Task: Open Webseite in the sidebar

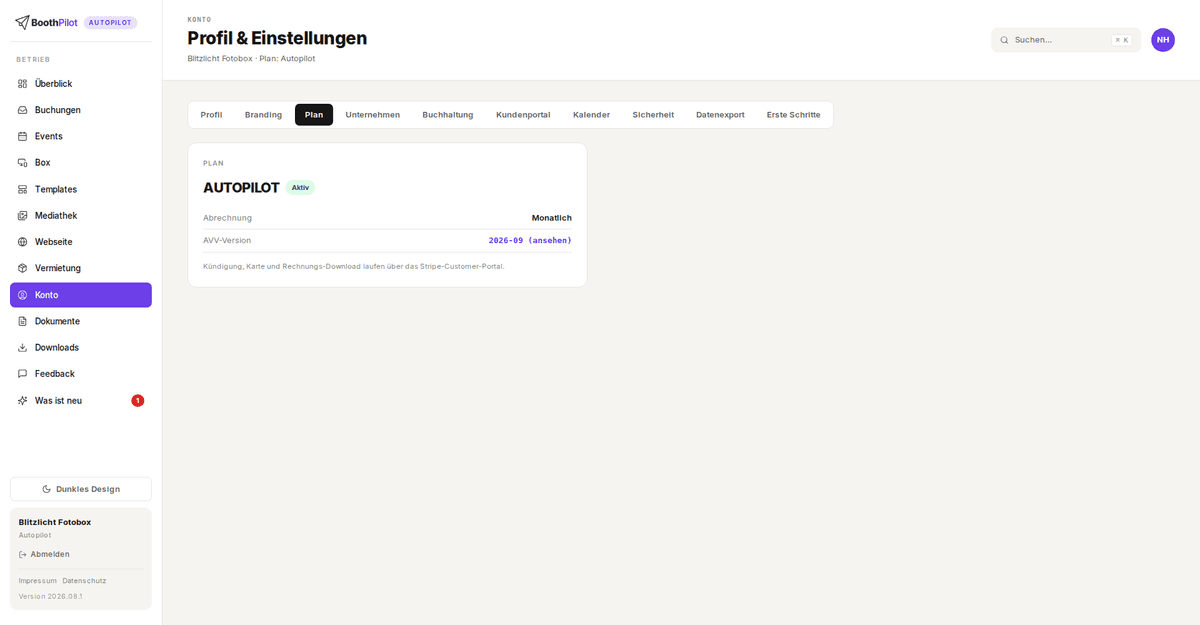Action: [81, 242]
